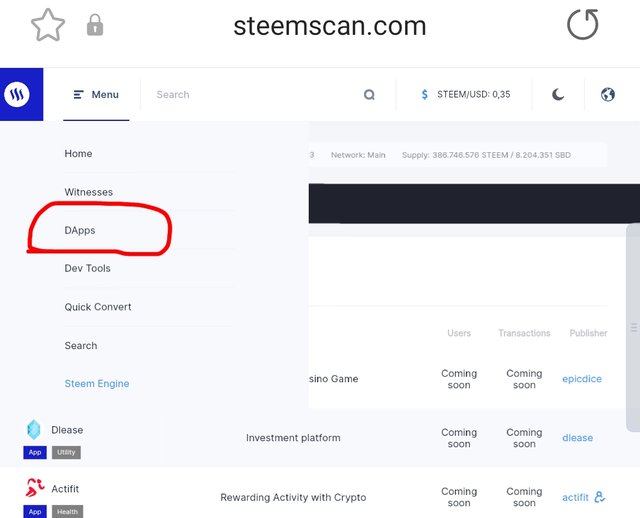Click the padlock security icon
Viewport: 640px width, 518px height.
coord(95,25)
